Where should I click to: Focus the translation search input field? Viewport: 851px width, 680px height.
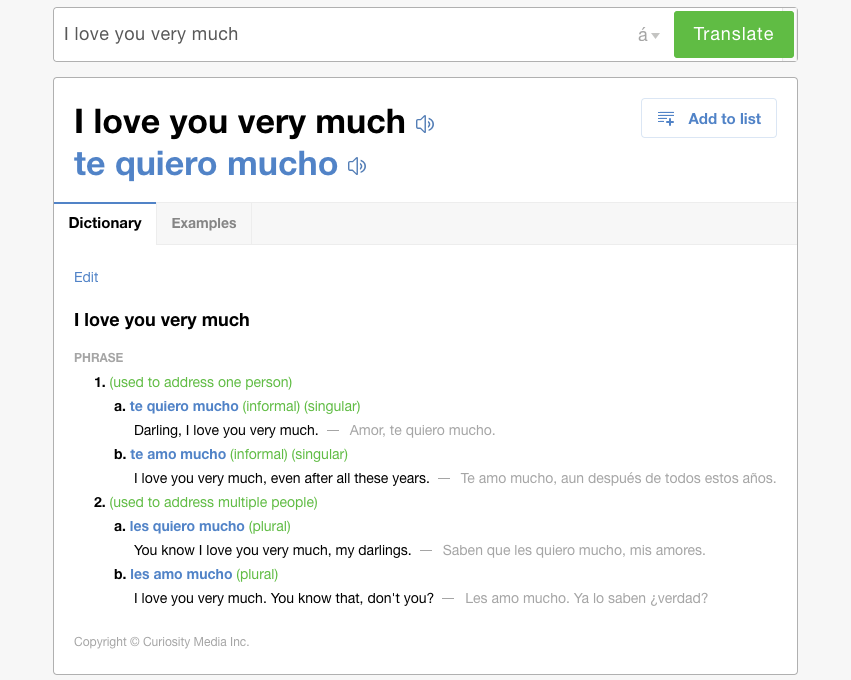[340, 34]
